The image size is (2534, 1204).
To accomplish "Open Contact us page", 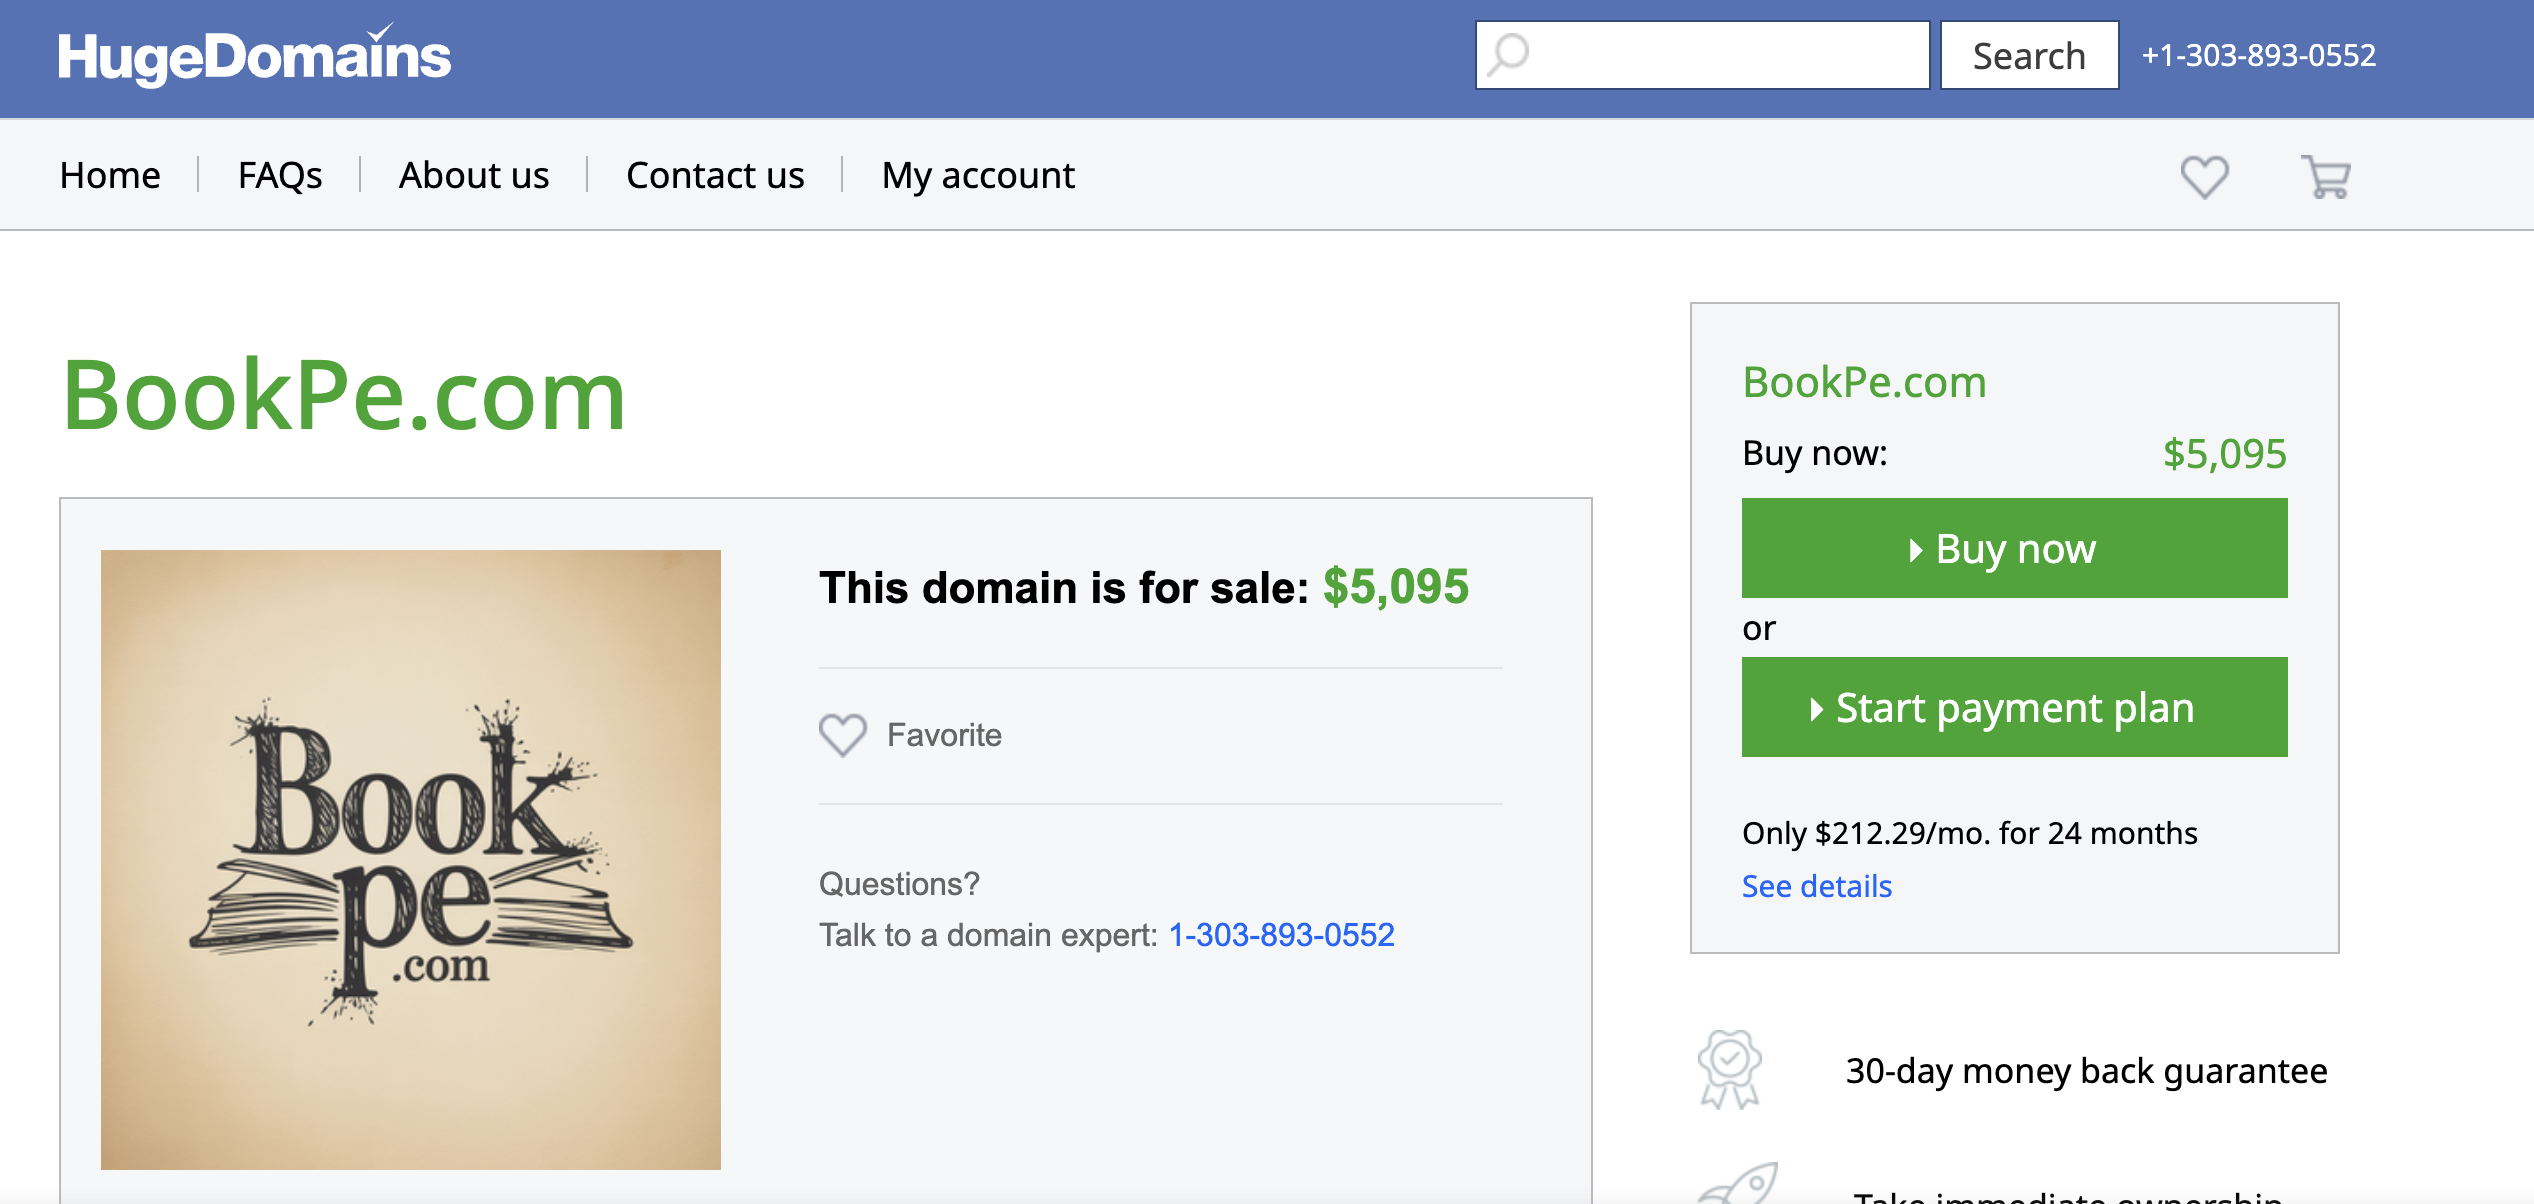I will pyautogui.click(x=715, y=175).
